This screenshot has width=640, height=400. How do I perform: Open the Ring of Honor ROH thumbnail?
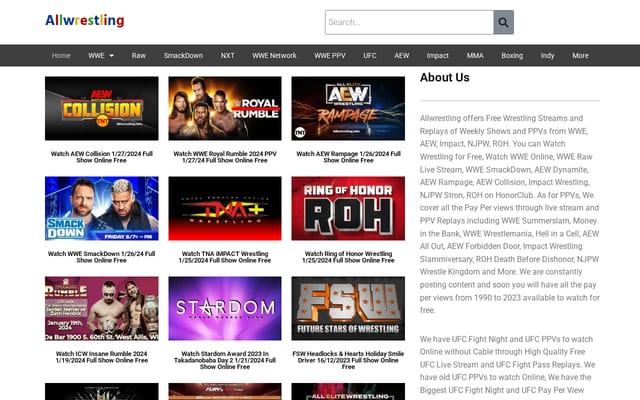(x=348, y=209)
